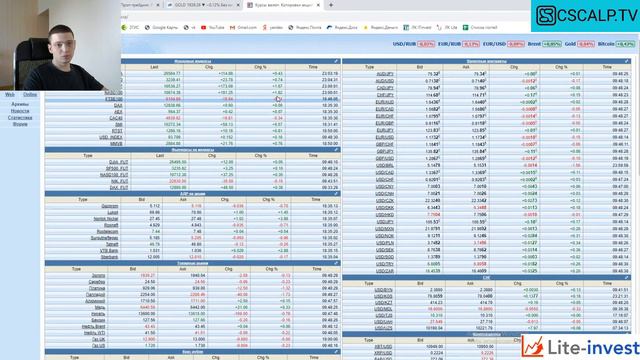Screen dimensions: 640x360
Task: Open the second item in the left sidebar menu
Action: coord(20,111)
